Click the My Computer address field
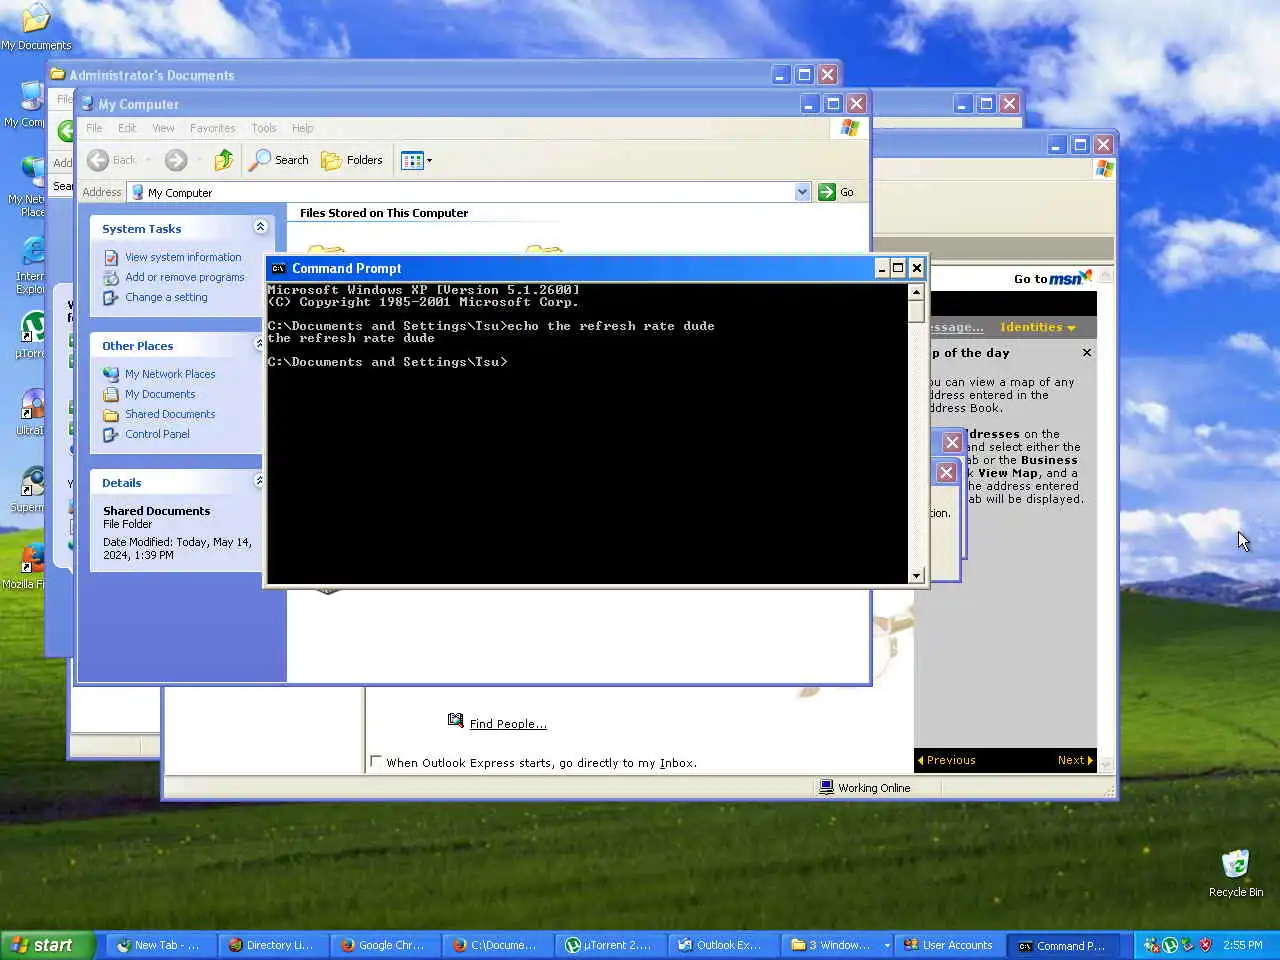Image resolution: width=1280 pixels, height=960 pixels. (468, 192)
